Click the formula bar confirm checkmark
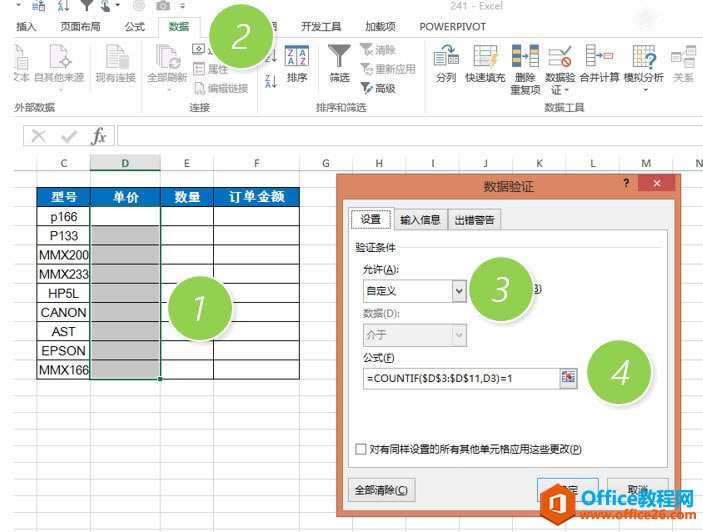Screen dimensions: 703x532 tap(69, 136)
